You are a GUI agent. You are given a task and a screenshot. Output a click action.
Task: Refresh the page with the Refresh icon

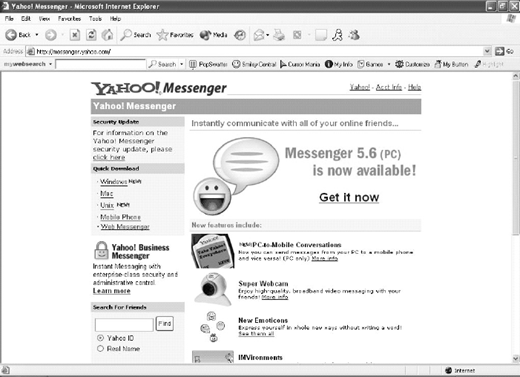click(x=91, y=35)
